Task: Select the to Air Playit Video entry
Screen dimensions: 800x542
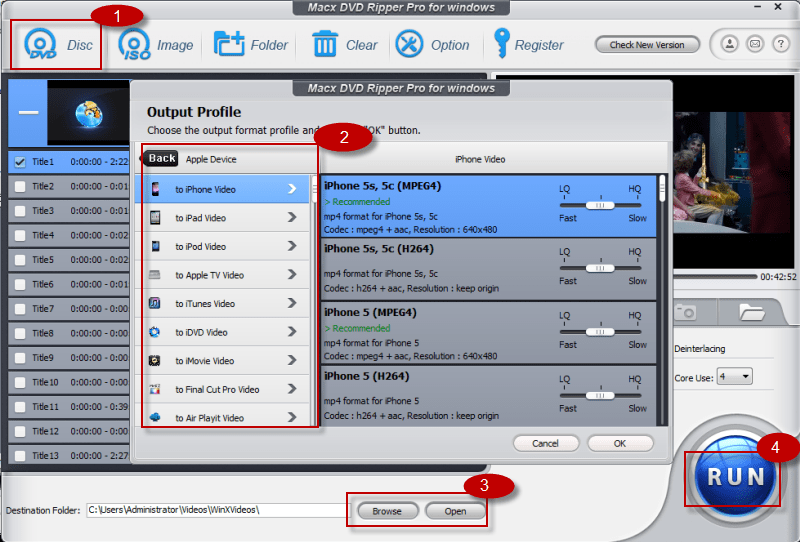Action: 222,417
